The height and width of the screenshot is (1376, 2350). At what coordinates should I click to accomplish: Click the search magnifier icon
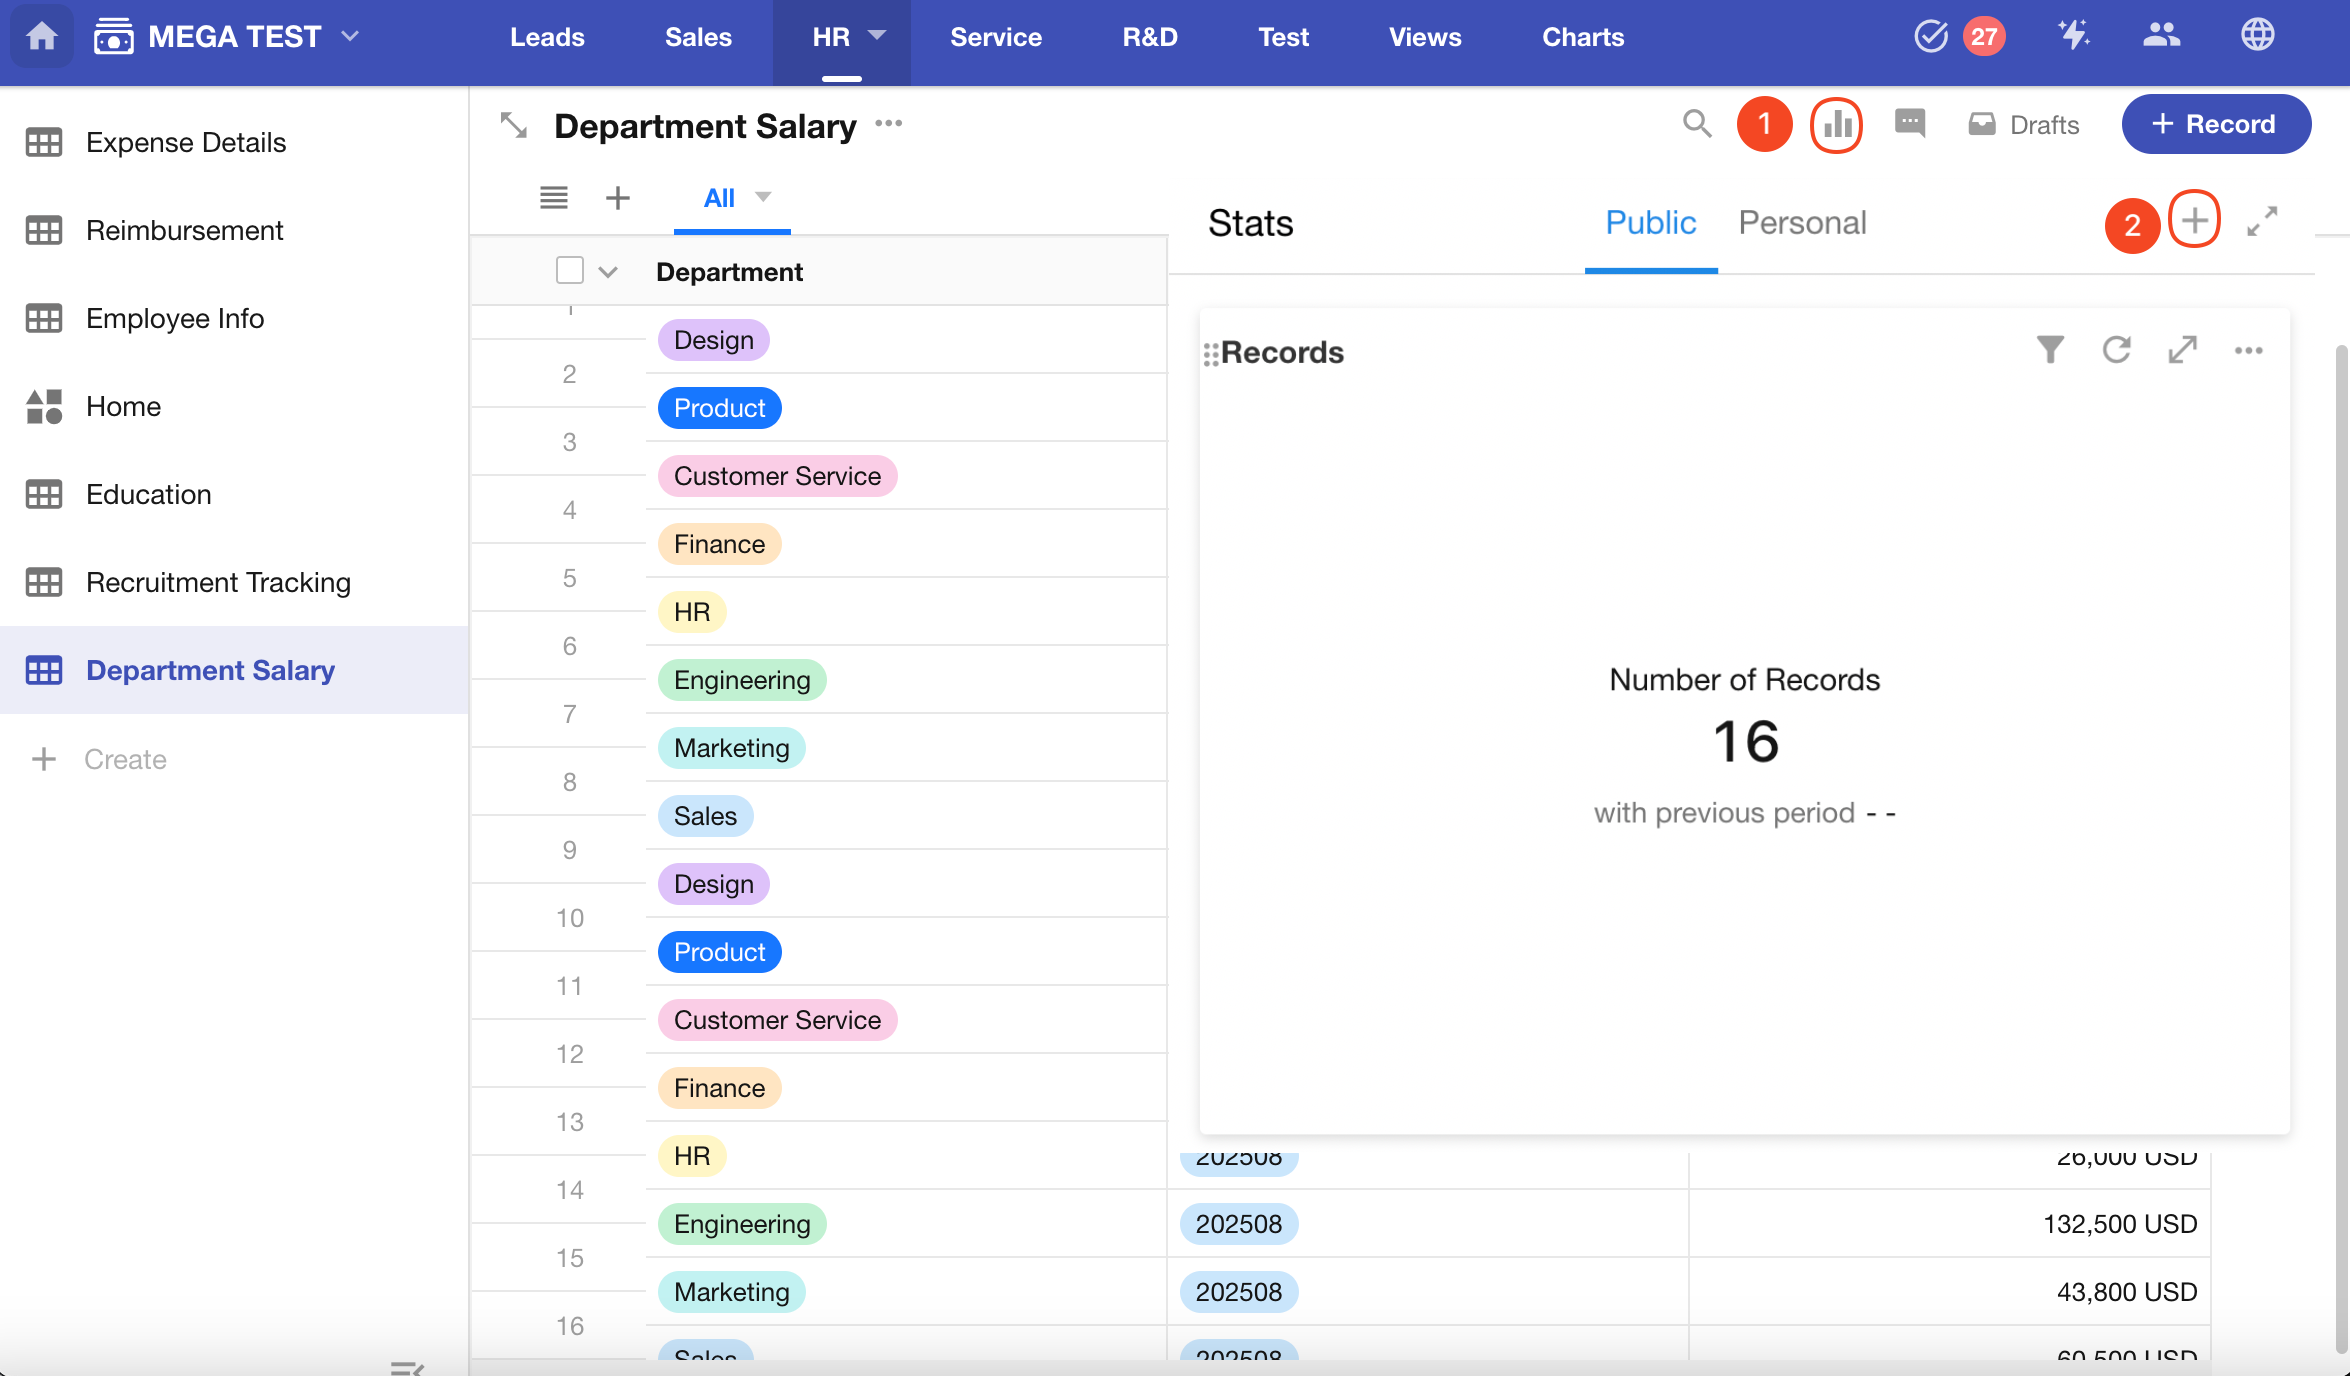[x=1696, y=124]
